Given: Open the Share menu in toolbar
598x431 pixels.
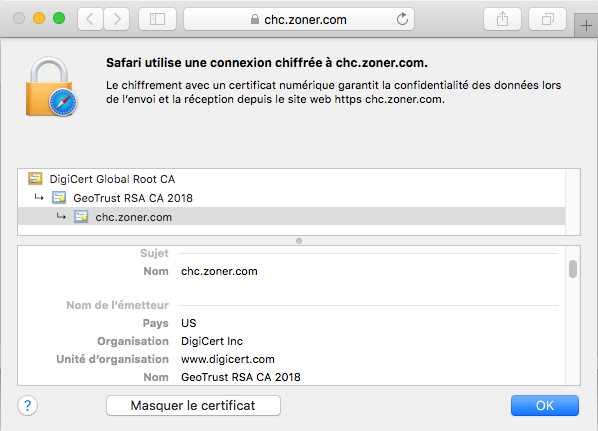Looking at the screenshot, I should 502,19.
